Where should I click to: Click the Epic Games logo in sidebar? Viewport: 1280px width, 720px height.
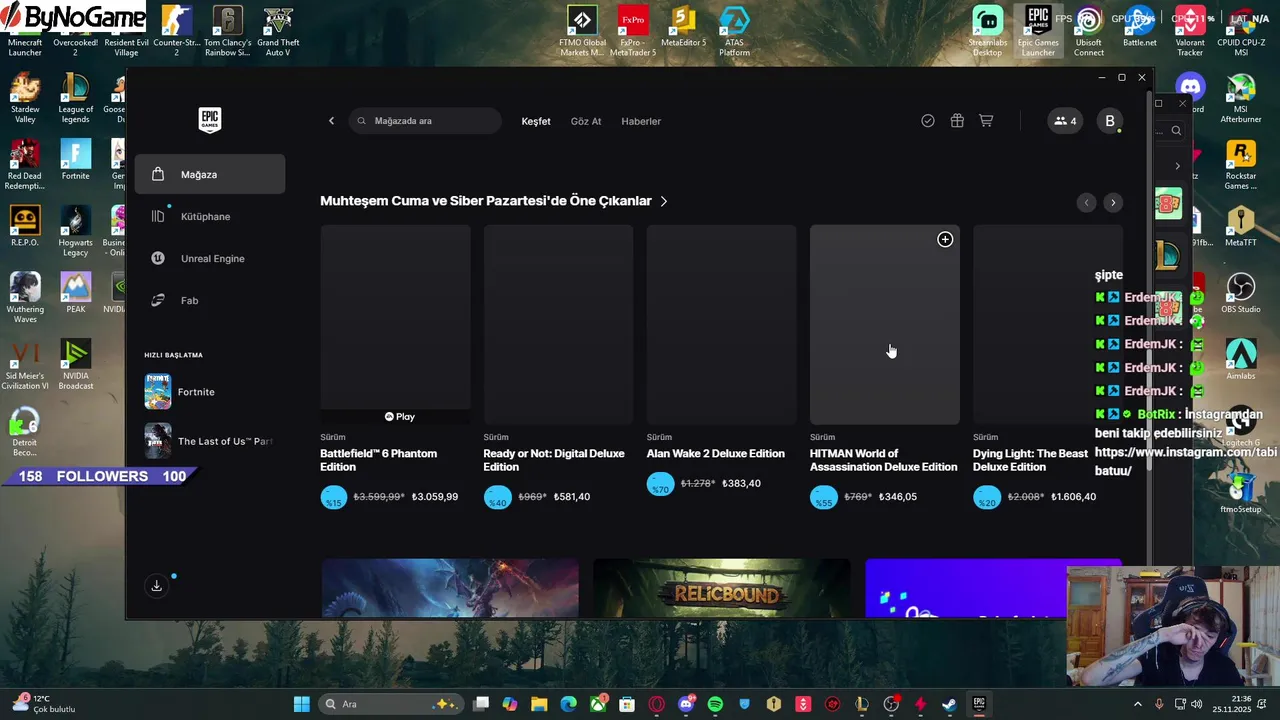210,120
